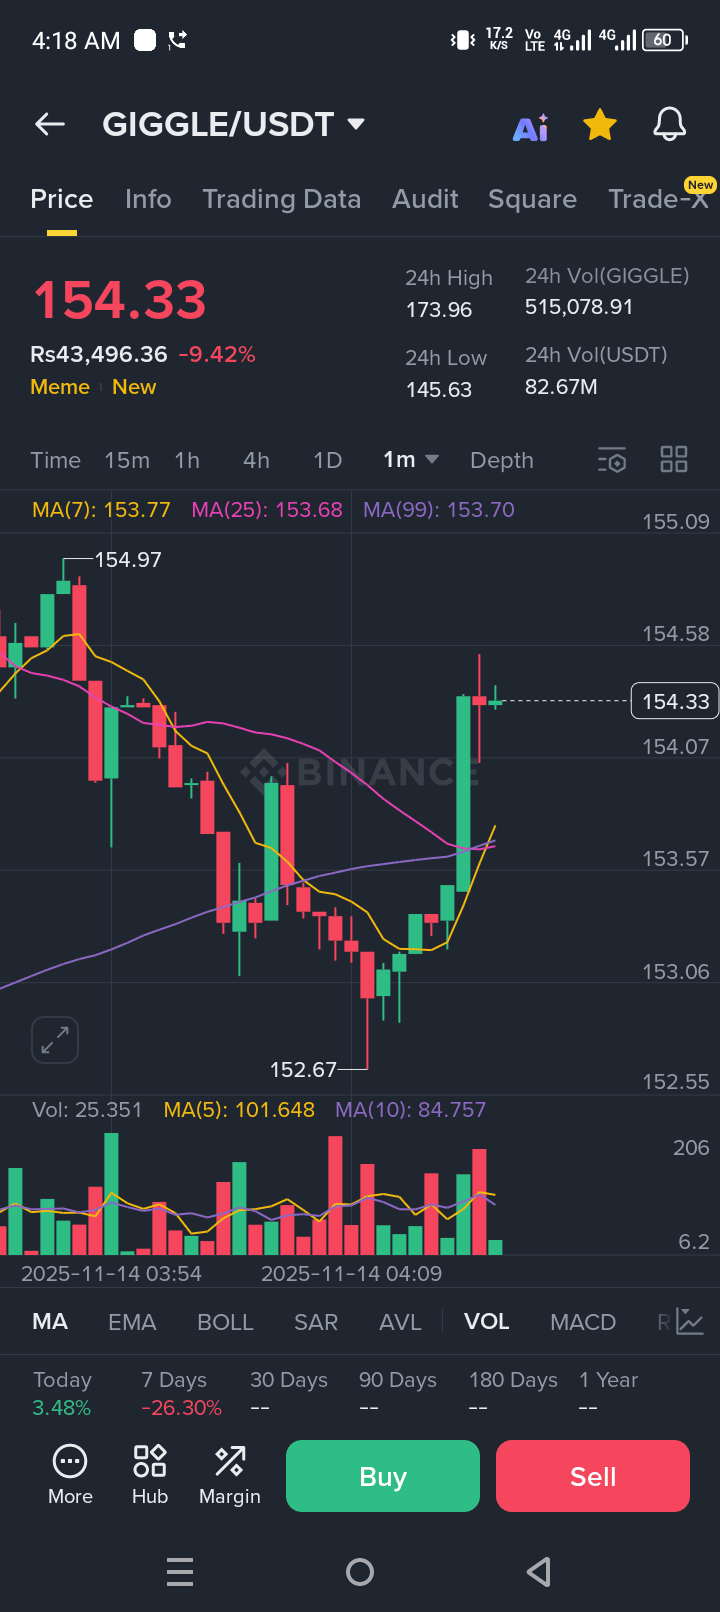Open indicator settings chart icon

(690, 1322)
